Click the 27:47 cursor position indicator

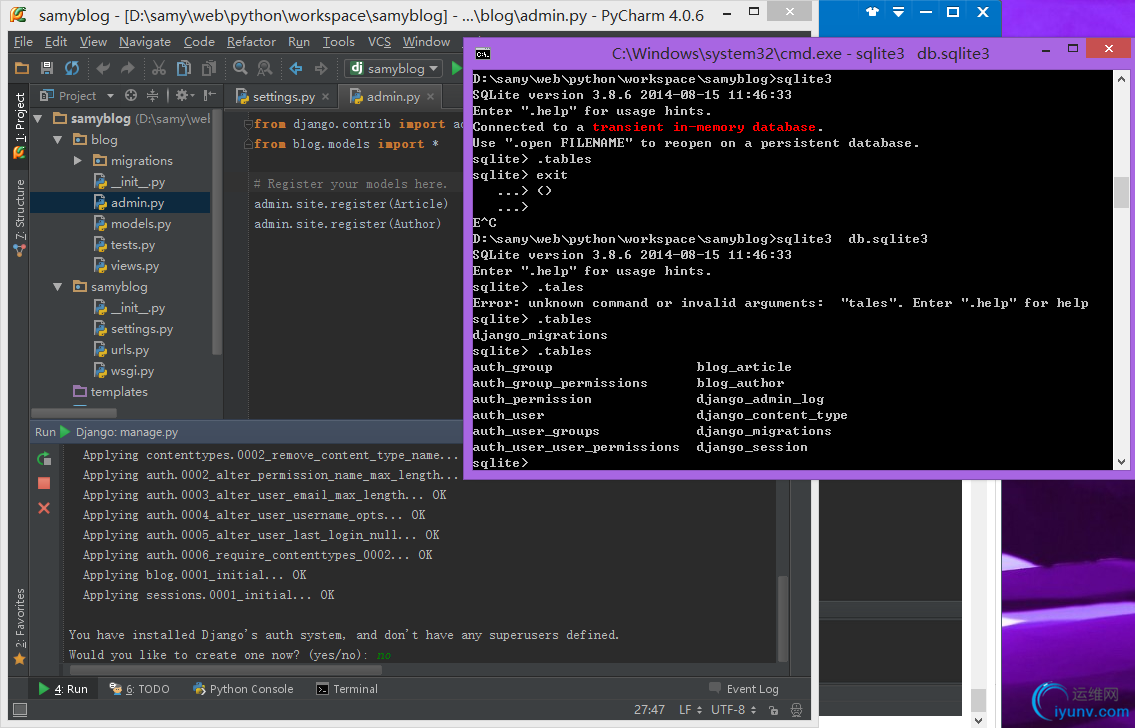pyautogui.click(x=649, y=710)
